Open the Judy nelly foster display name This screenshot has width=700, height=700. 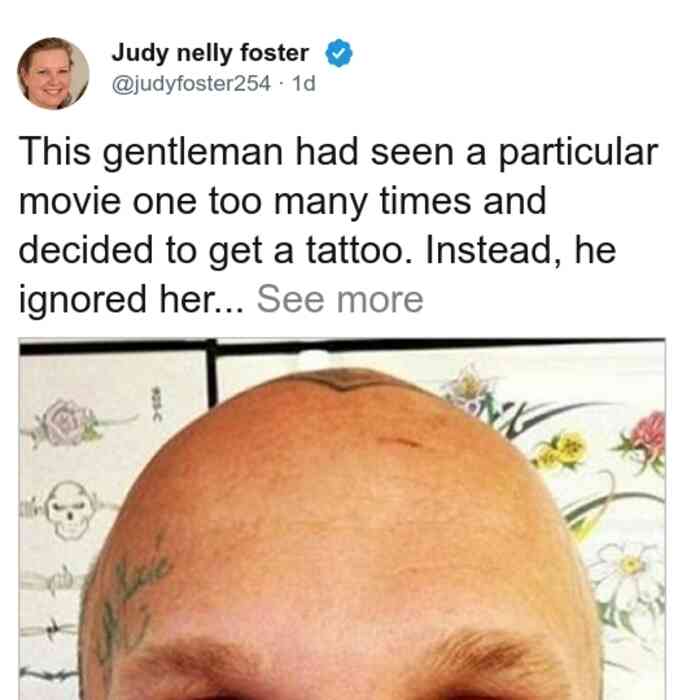(x=210, y=53)
